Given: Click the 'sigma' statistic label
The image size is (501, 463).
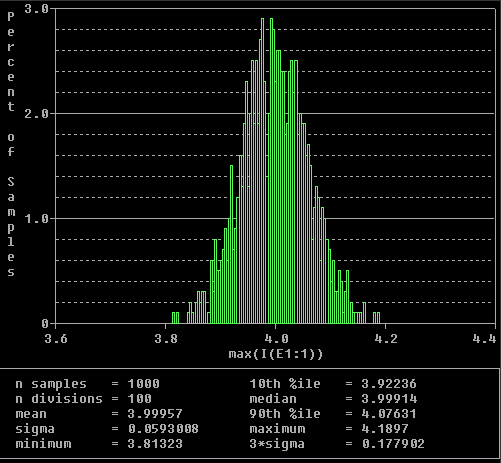Looking at the screenshot, I should click(x=35, y=429).
